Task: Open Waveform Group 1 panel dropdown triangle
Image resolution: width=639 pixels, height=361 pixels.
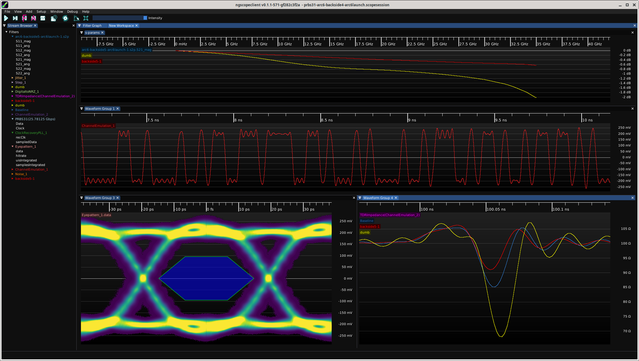Action: click(82, 109)
